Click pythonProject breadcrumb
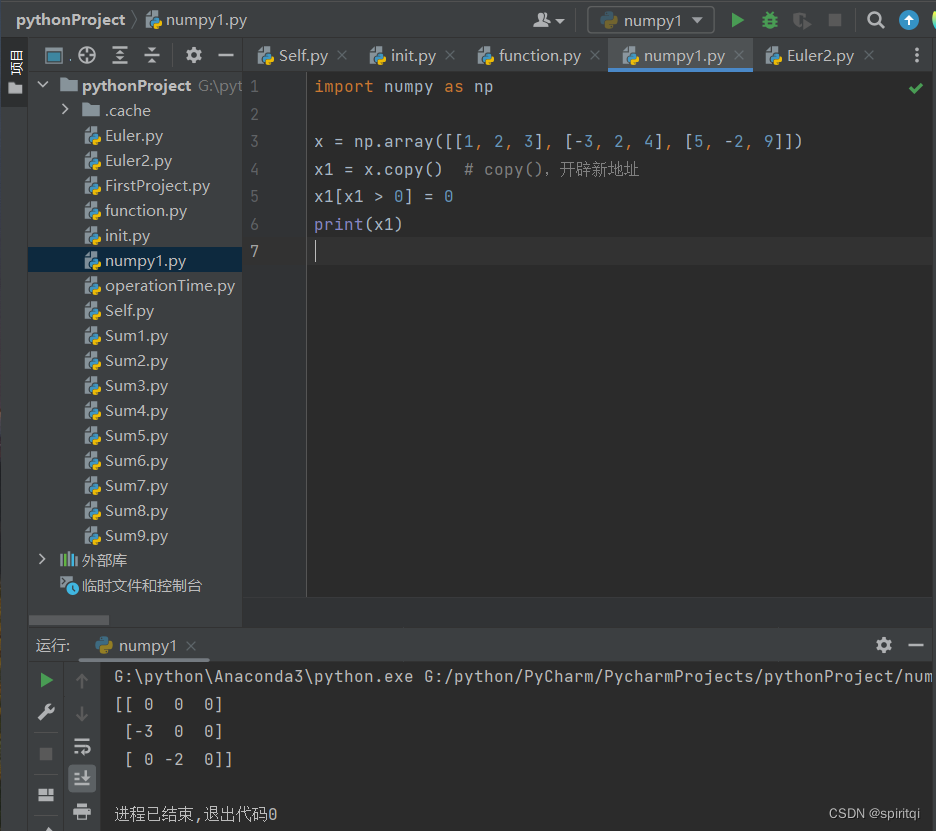This screenshot has height=831, width=936. click(x=70, y=20)
